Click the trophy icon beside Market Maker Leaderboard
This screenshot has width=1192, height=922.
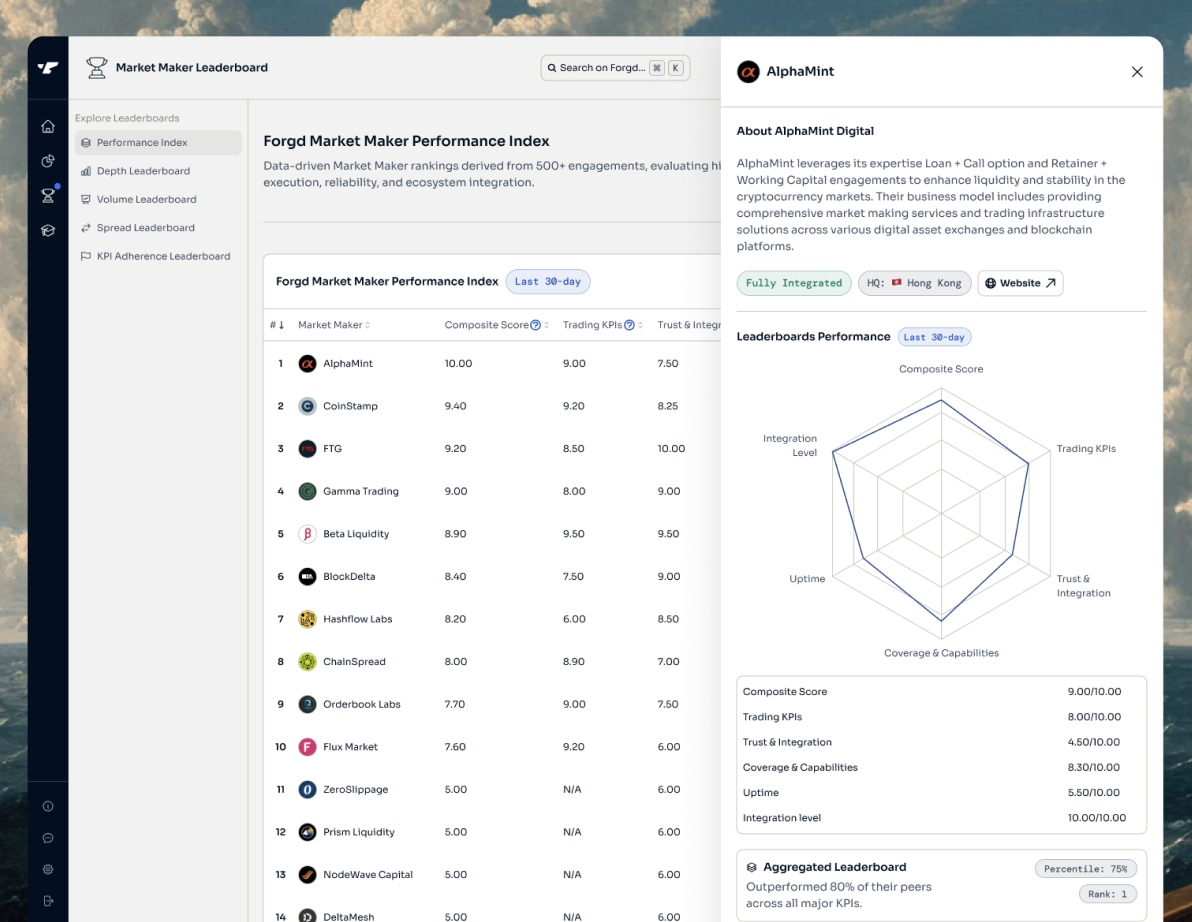pyautogui.click(x=97, y=68)
